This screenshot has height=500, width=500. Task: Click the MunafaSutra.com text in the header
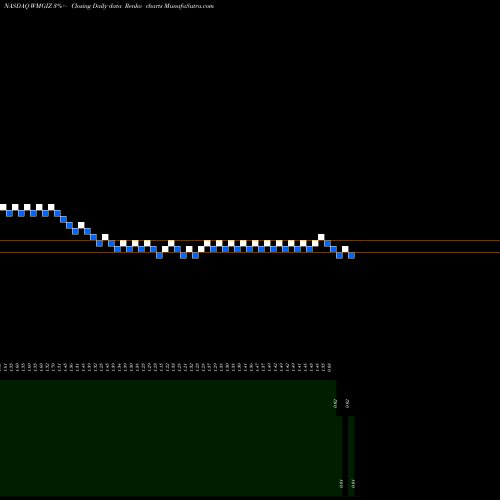[189, 6]
